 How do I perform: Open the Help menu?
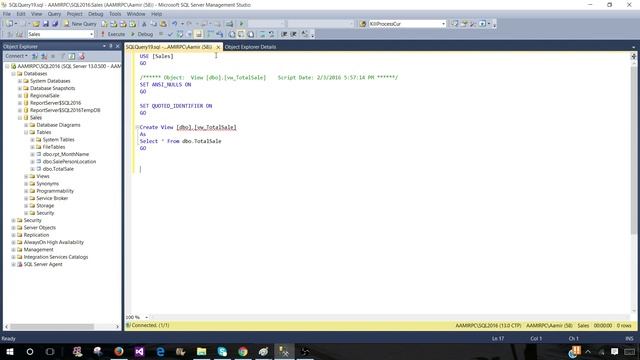click(x=157, y=14)
